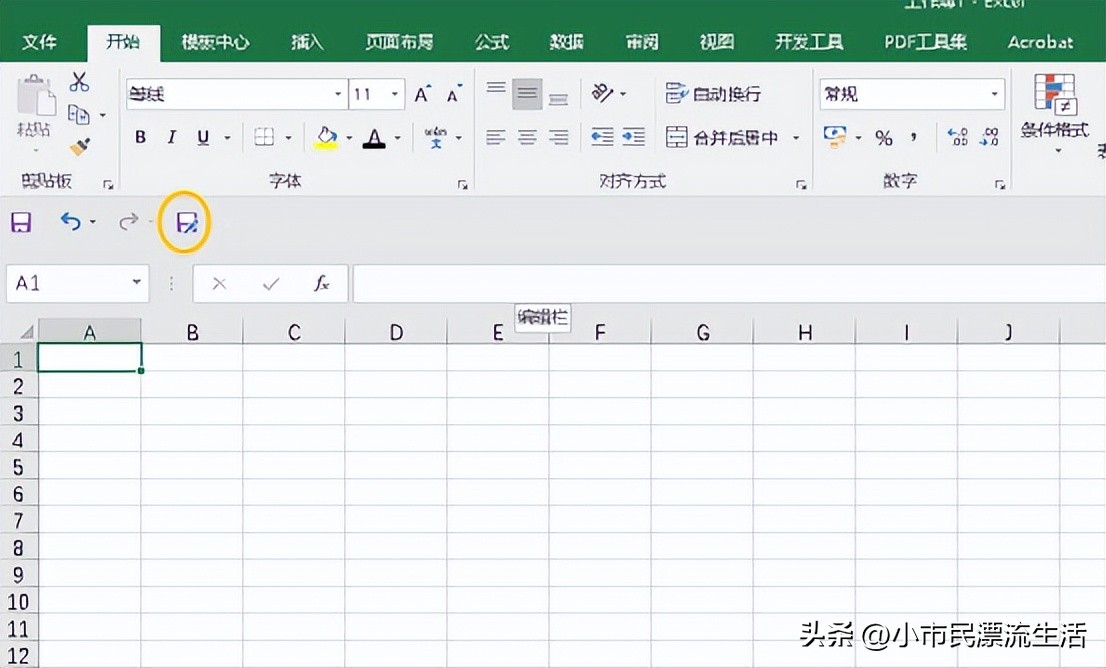Viewport: 1106px width, 668px height.
Task: Click the Cut (scissors) icon
Action: pos(81,82)
